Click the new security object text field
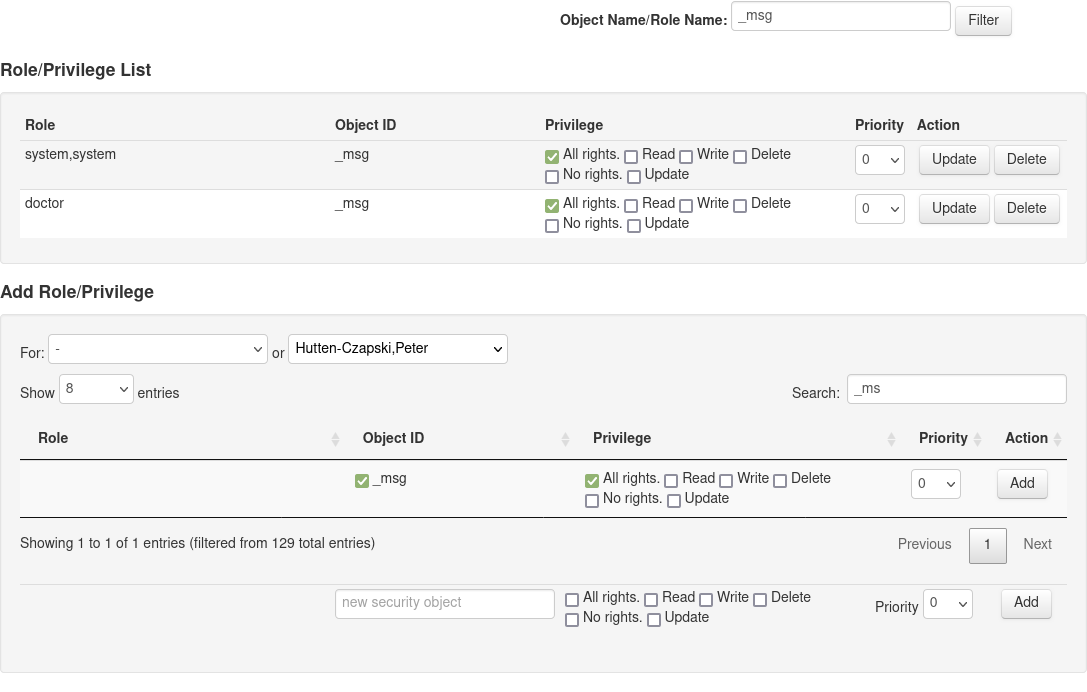This screenshot has height=692, width=1087. click(x=444, y=603)
